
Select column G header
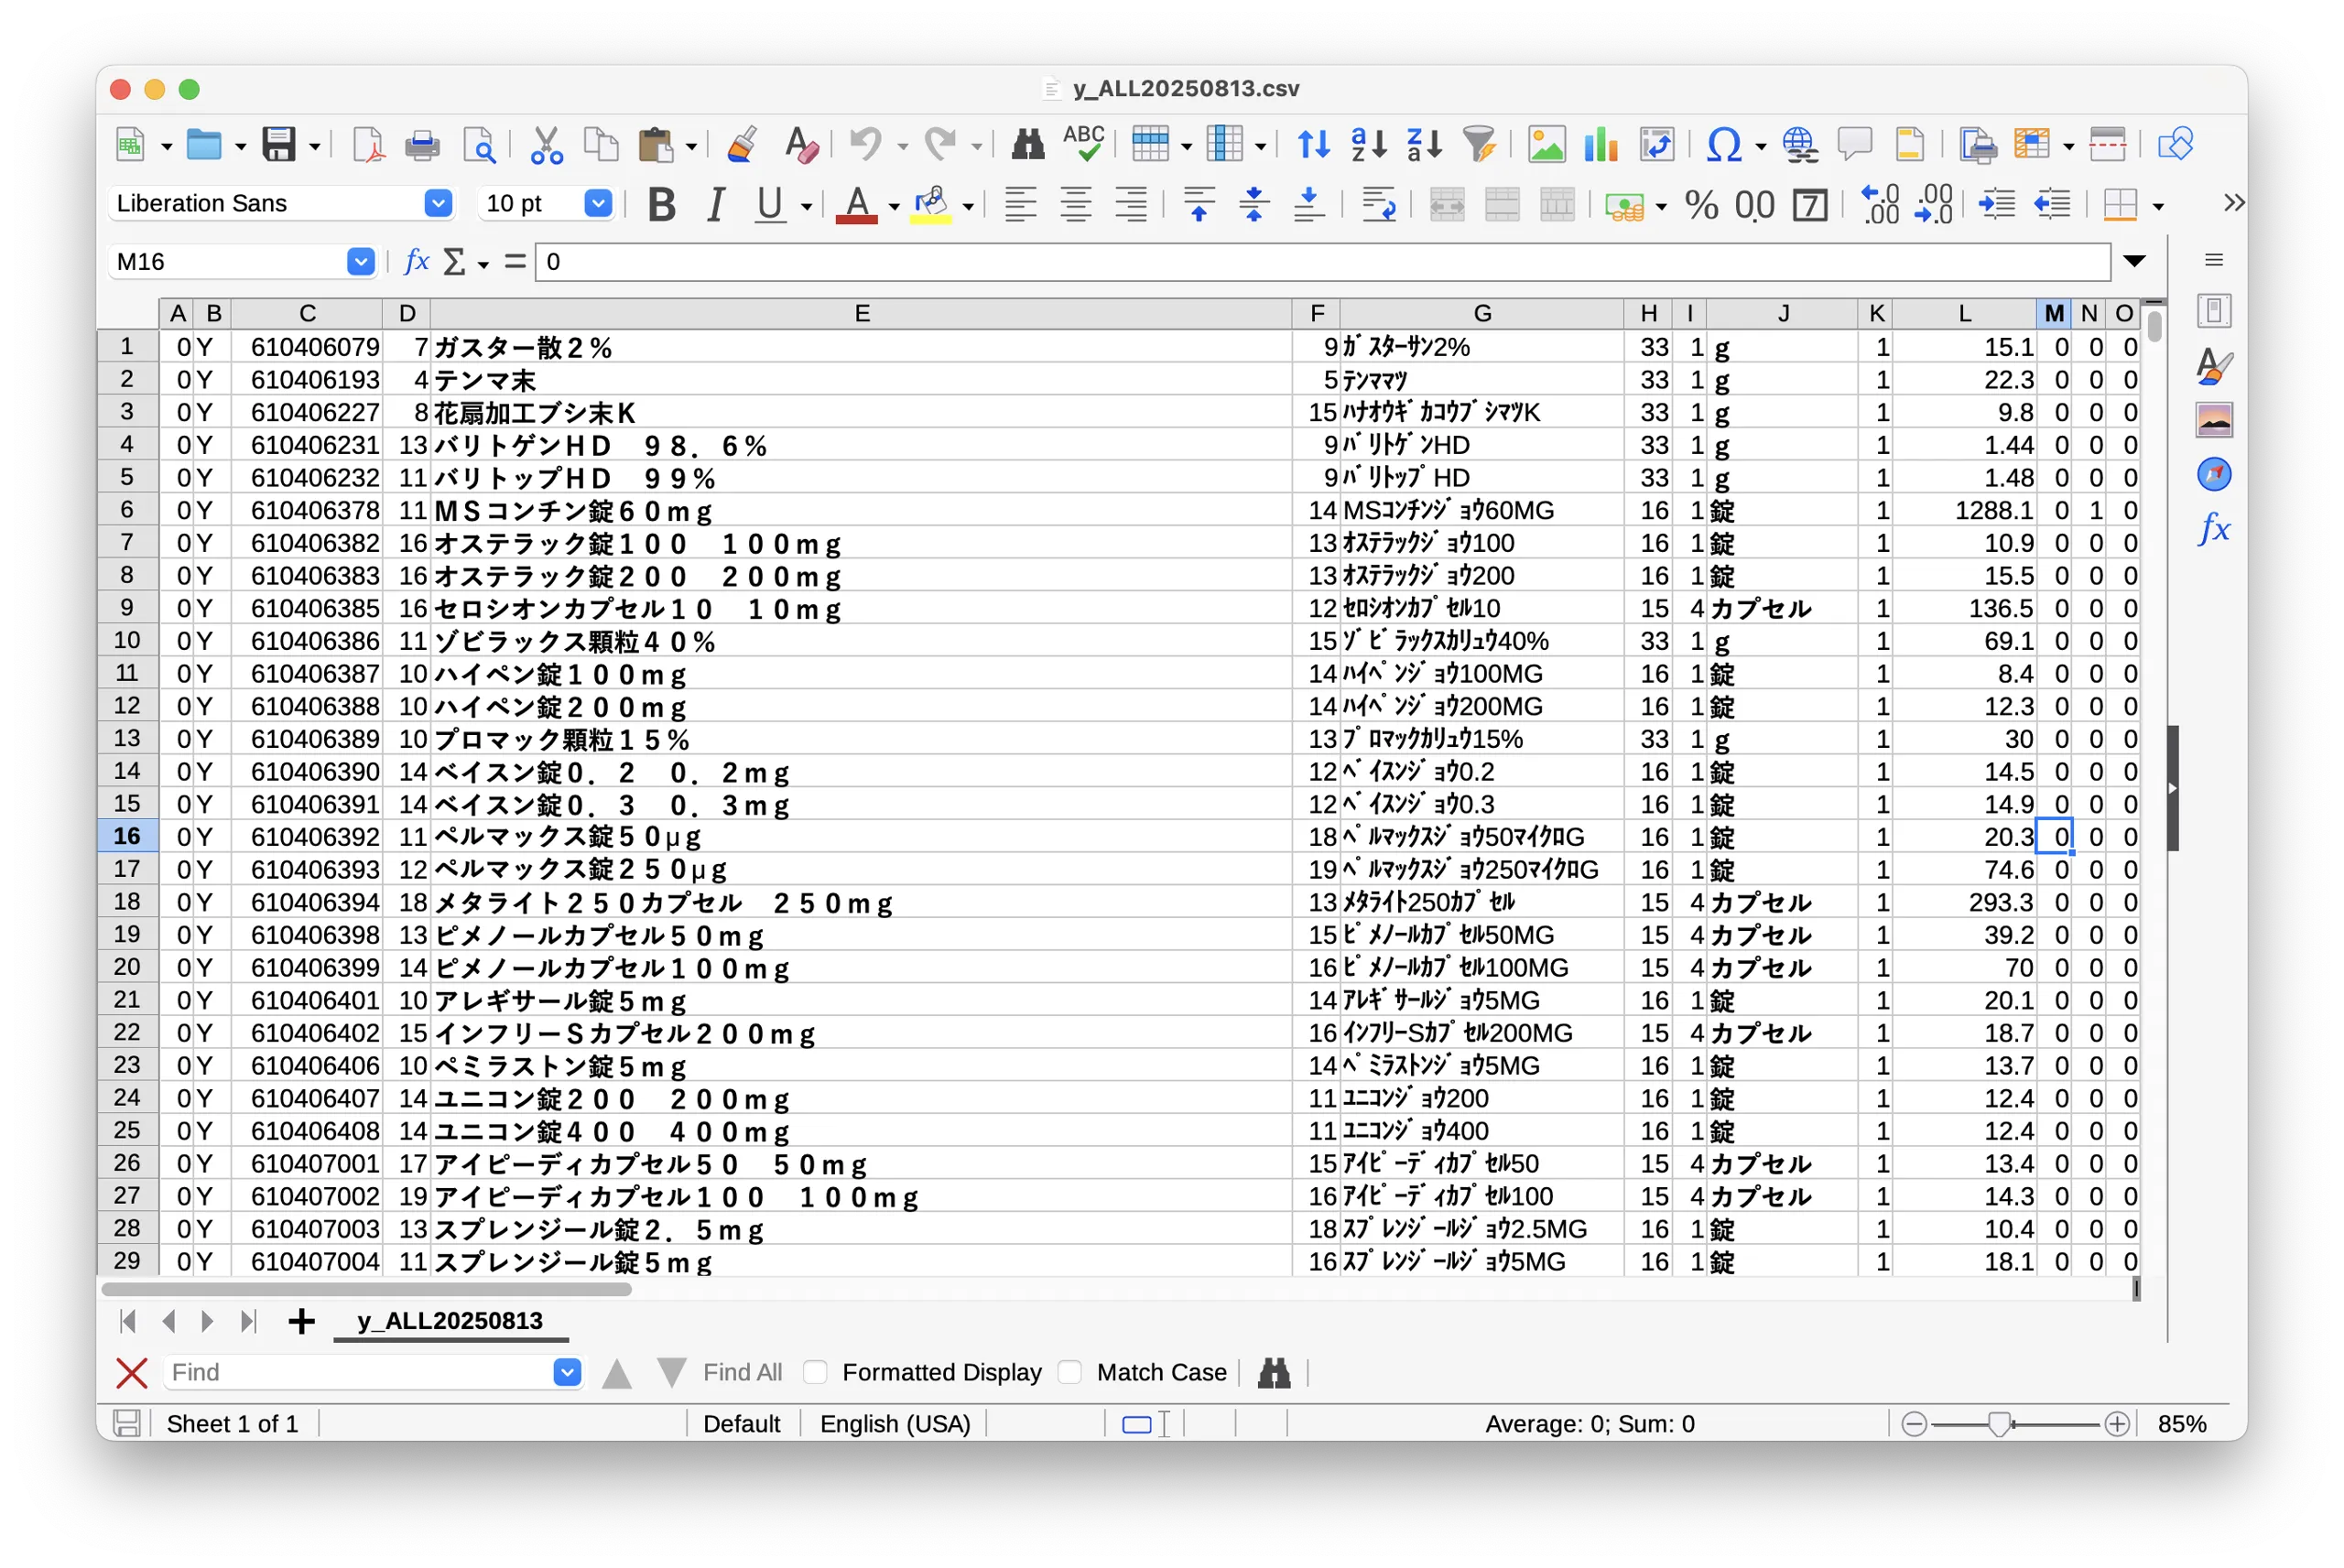[x=1482, y=314]
